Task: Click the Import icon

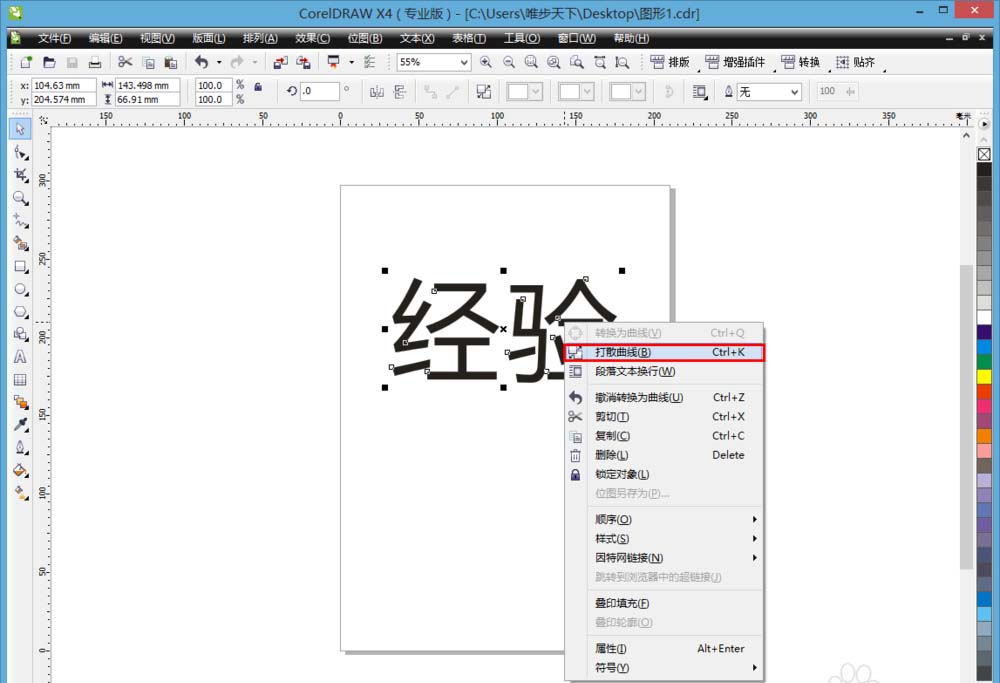Action: pyautogui.click(x=280, y=62)
